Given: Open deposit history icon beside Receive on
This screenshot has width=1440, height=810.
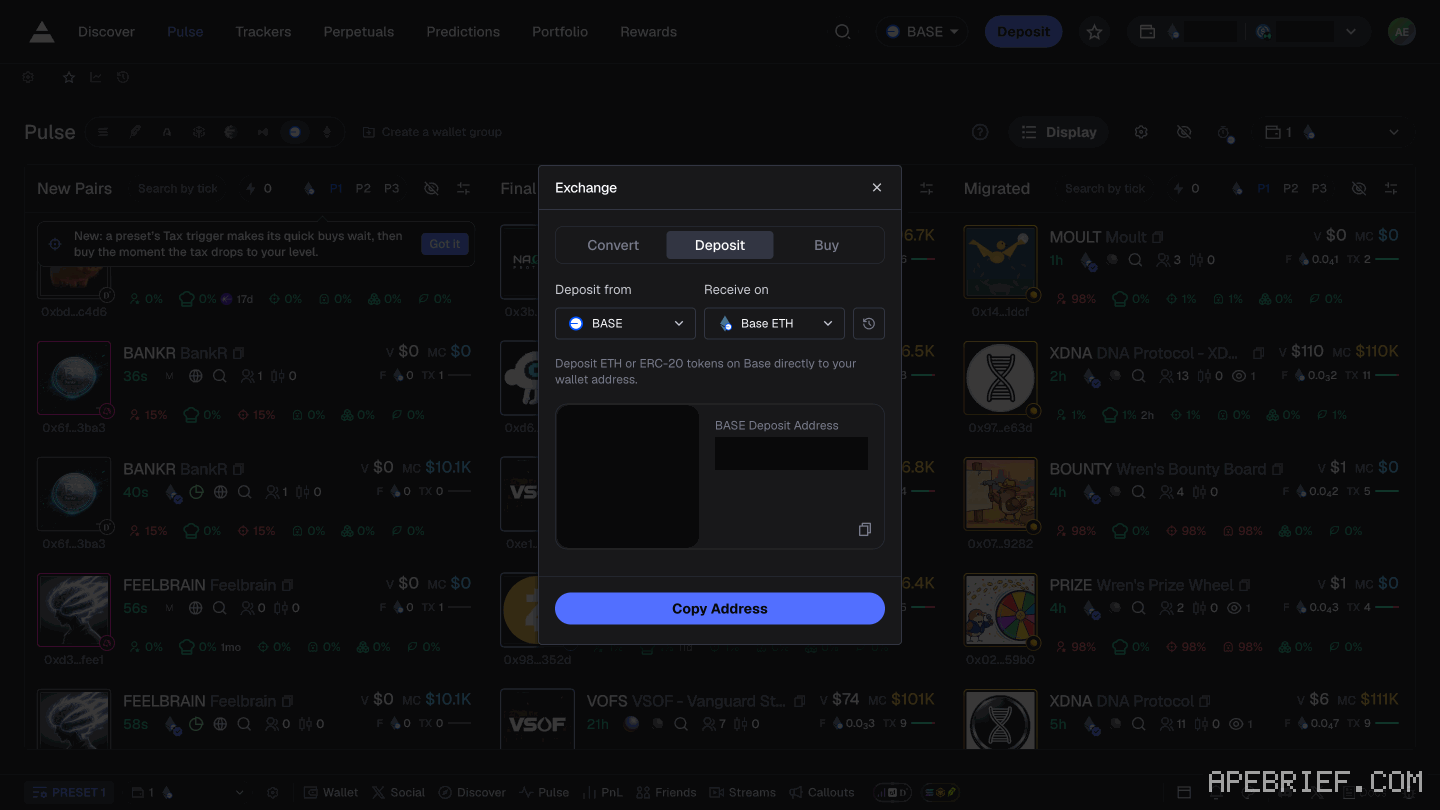Looking at the screenshot, I should pyautogui.click(x=869, y=323).
